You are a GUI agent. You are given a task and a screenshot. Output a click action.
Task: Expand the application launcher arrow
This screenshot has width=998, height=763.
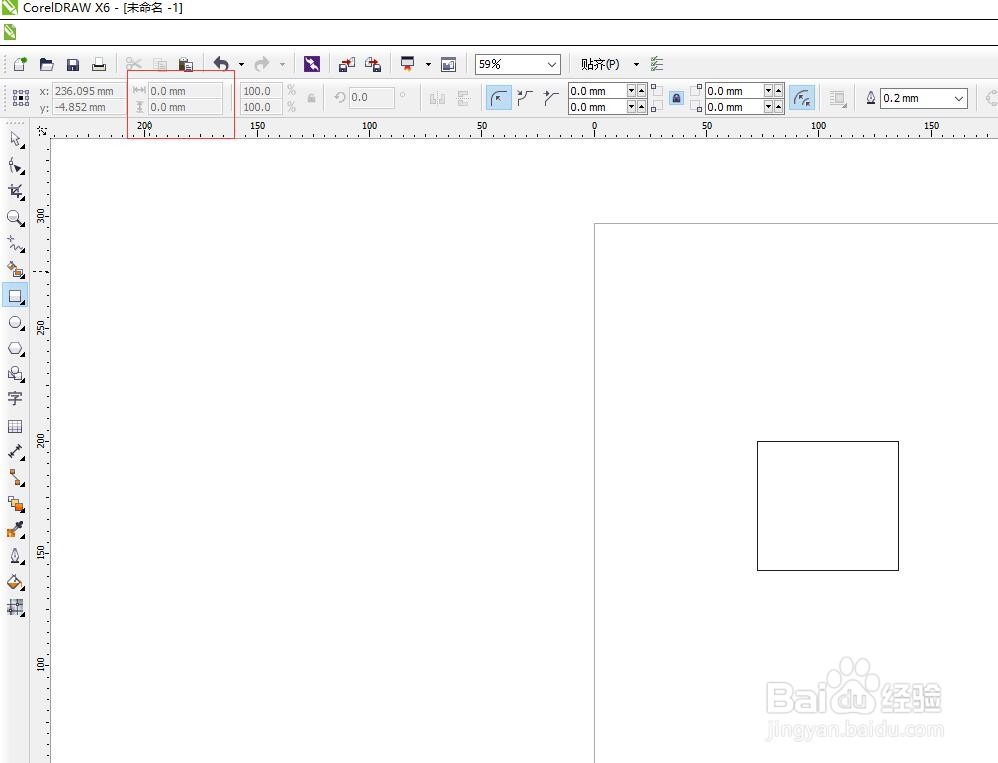428,64
